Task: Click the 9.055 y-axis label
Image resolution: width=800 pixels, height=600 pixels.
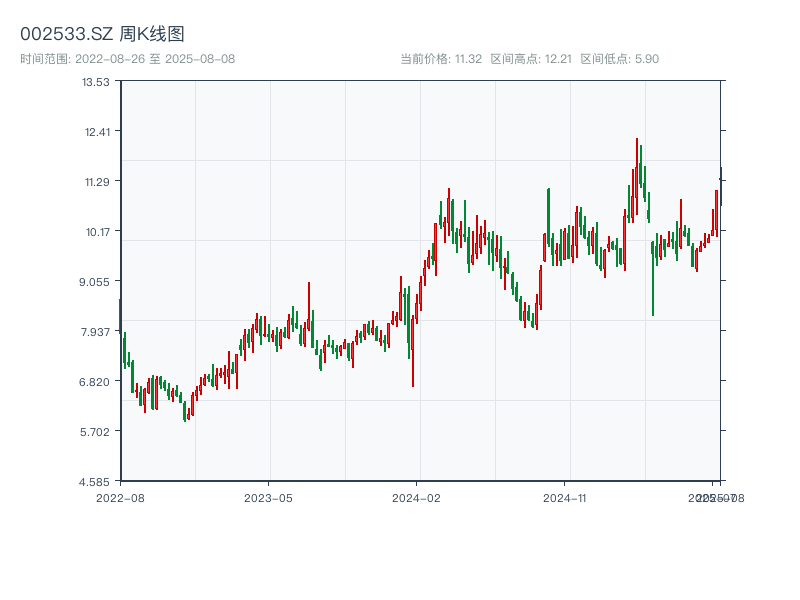Action: [94, 282]
